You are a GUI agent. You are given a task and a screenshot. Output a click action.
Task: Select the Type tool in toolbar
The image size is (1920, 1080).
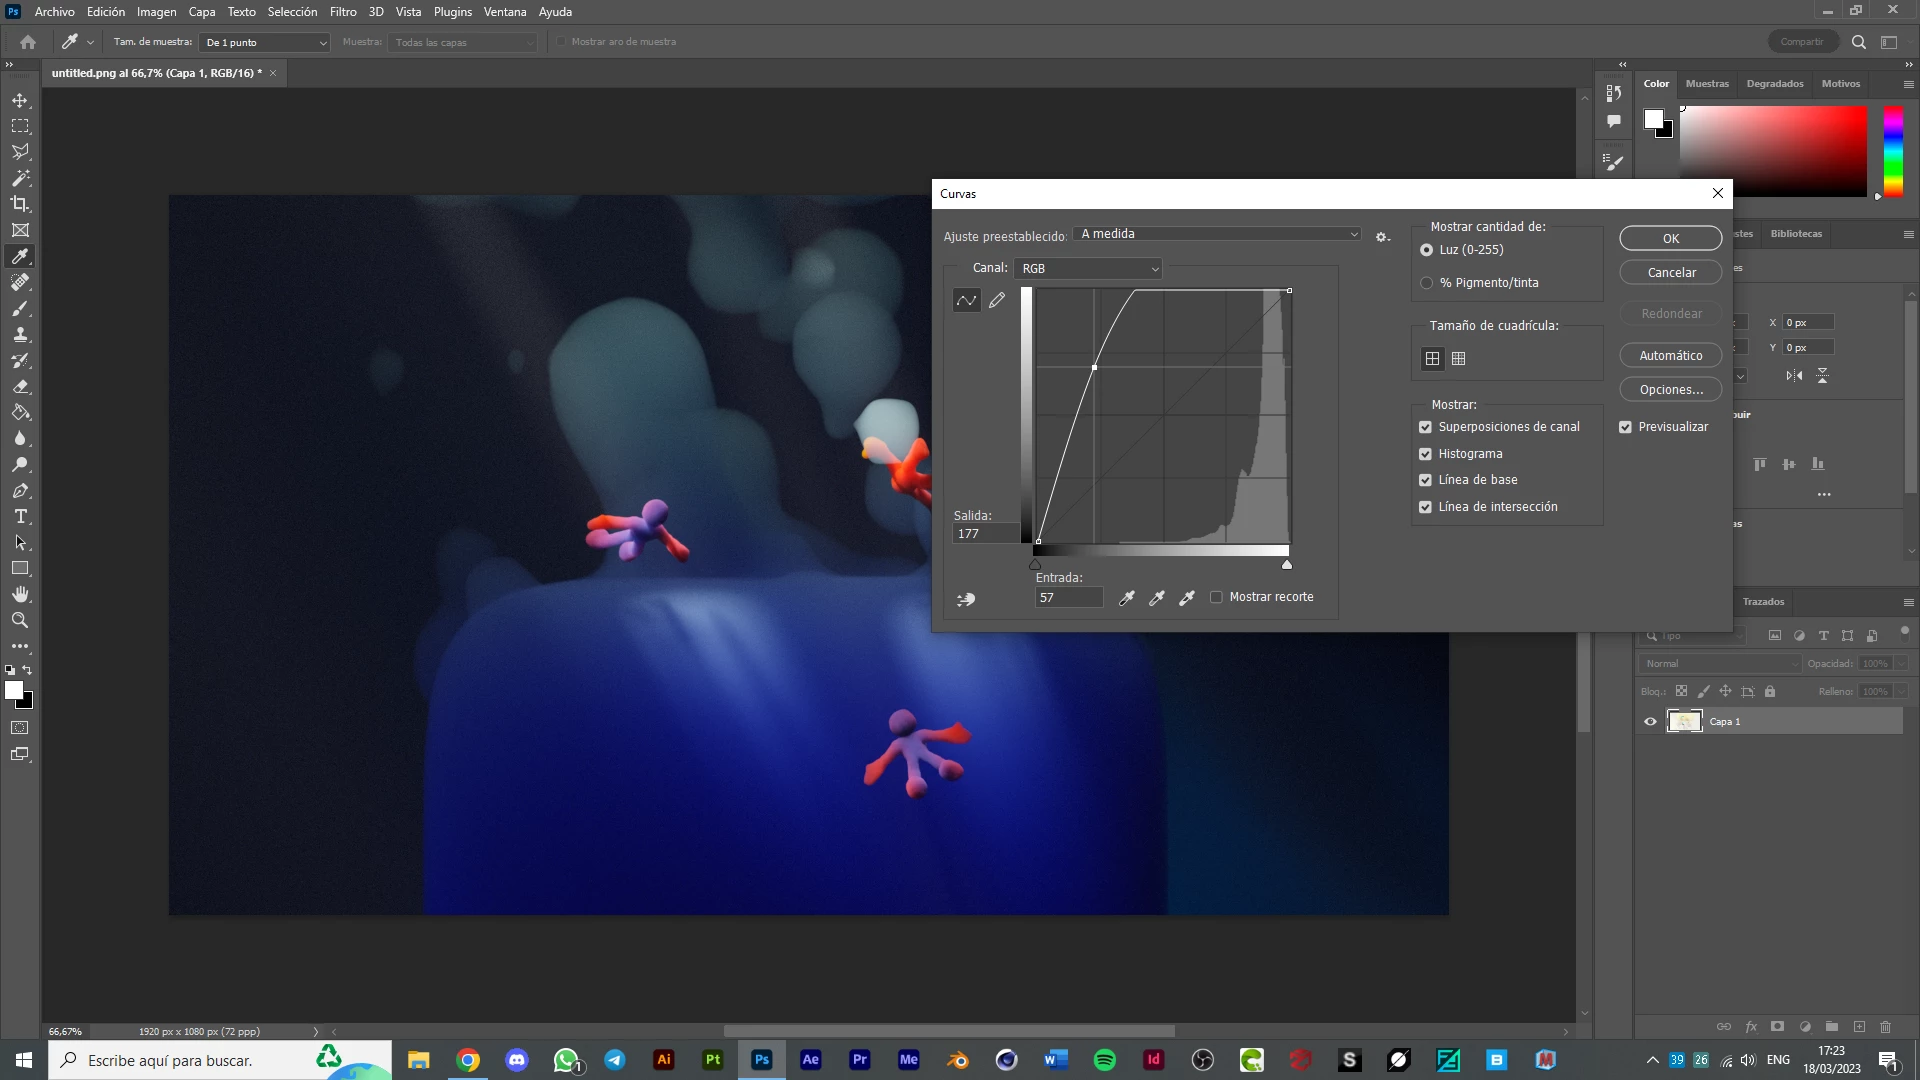pyautogui.click(x=20, y=517)
